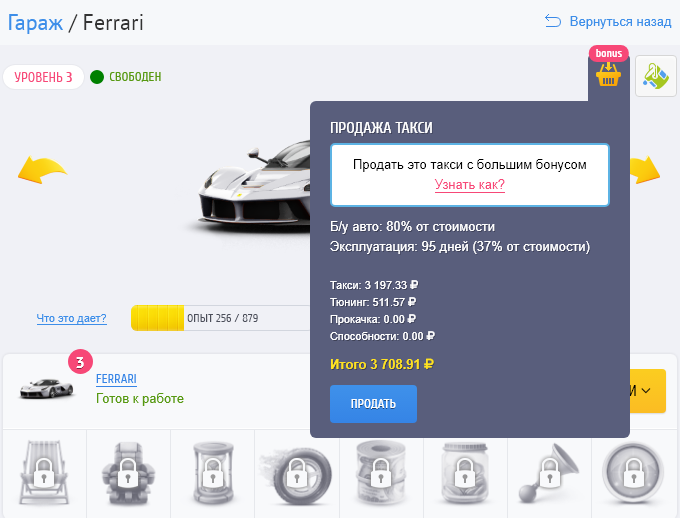The height and width of the screenshot is (518, 680).
Task: Click the return arrow icon beside Вернуться назад
Action: [552, 21]
